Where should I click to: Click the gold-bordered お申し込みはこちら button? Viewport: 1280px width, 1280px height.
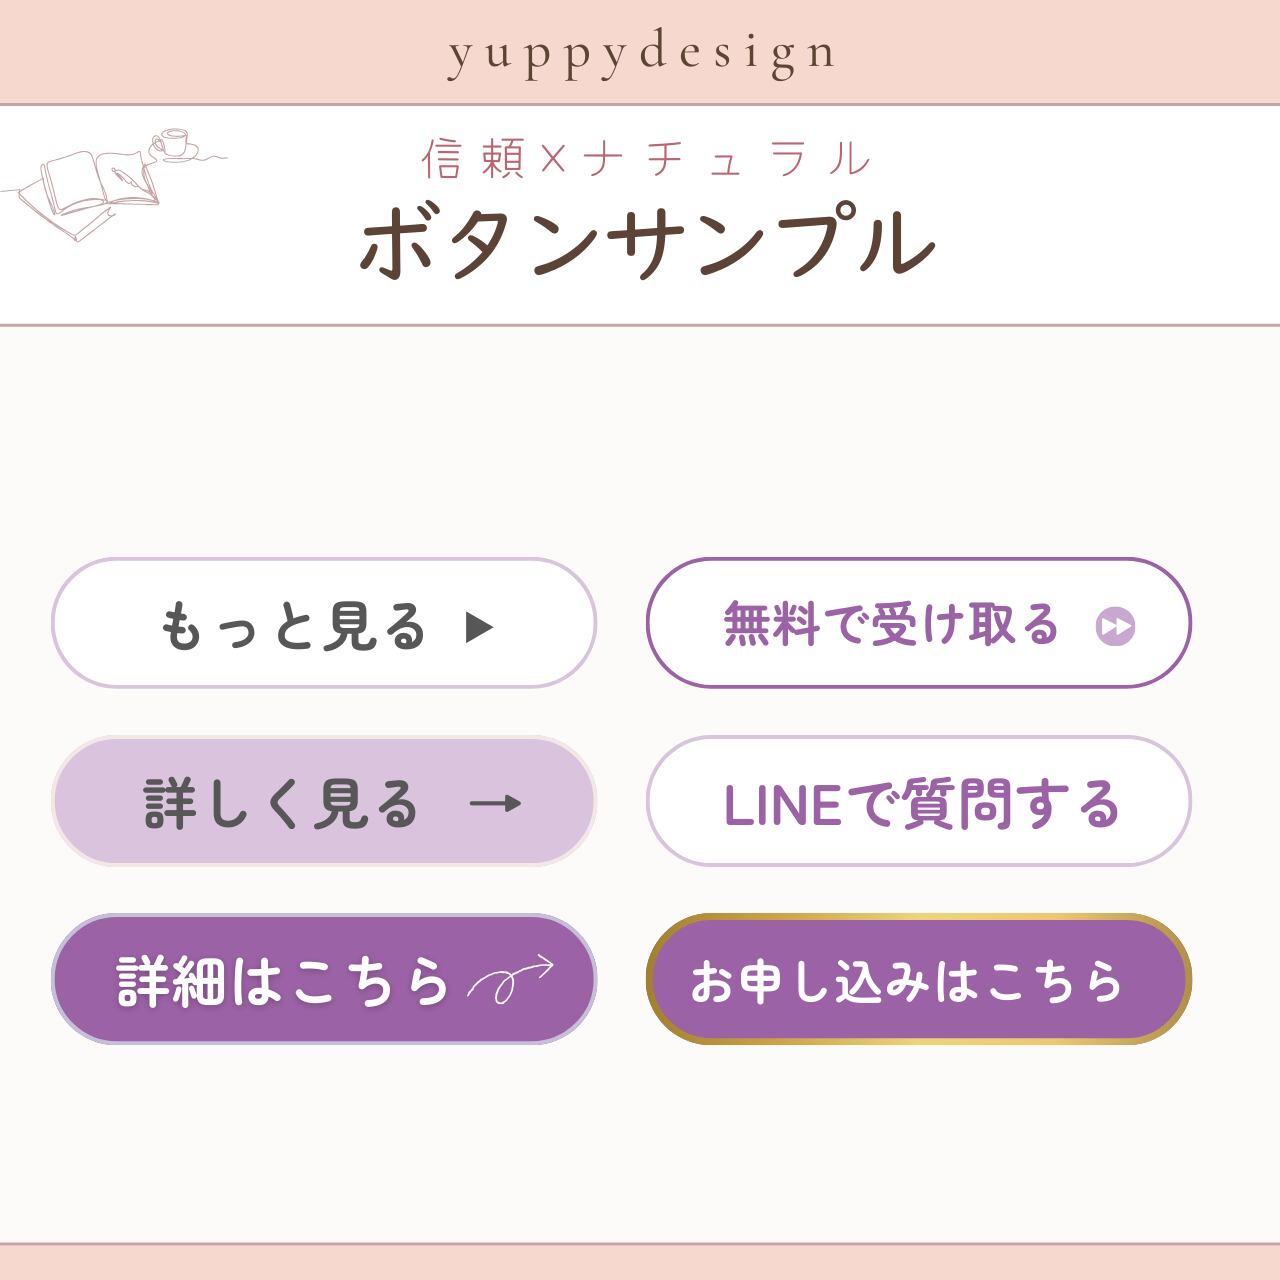[918, 979]
